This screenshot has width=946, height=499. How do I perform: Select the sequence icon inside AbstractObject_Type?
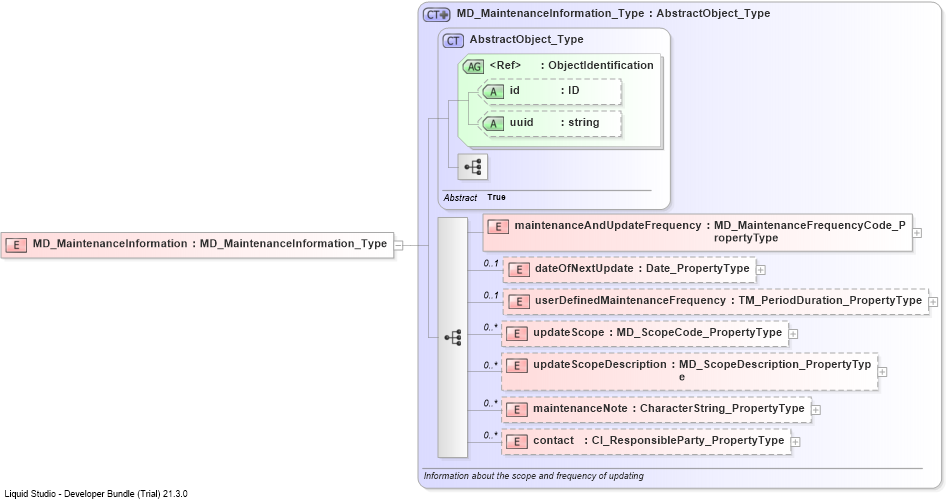[472, 167]
